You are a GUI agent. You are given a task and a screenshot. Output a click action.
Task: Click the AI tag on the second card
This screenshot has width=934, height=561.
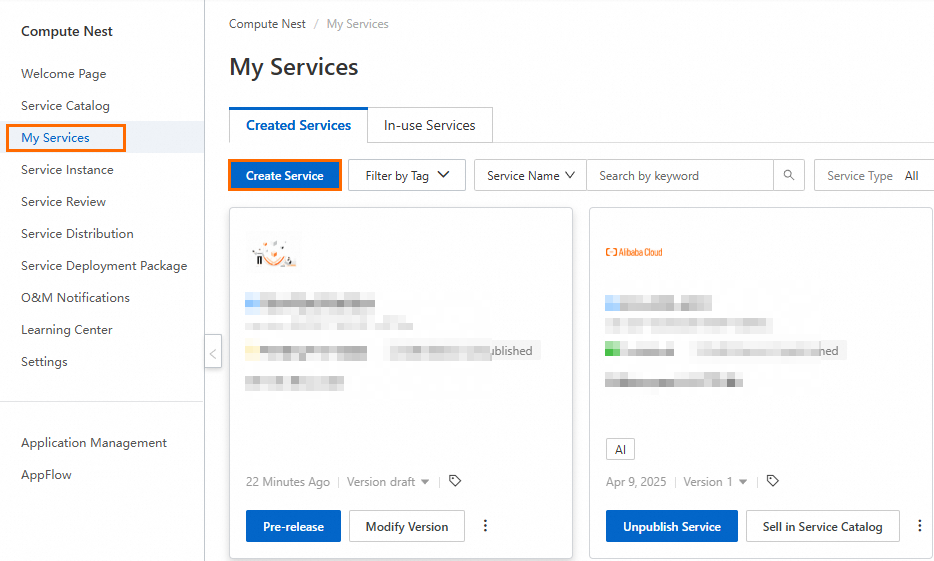[621, 449]
